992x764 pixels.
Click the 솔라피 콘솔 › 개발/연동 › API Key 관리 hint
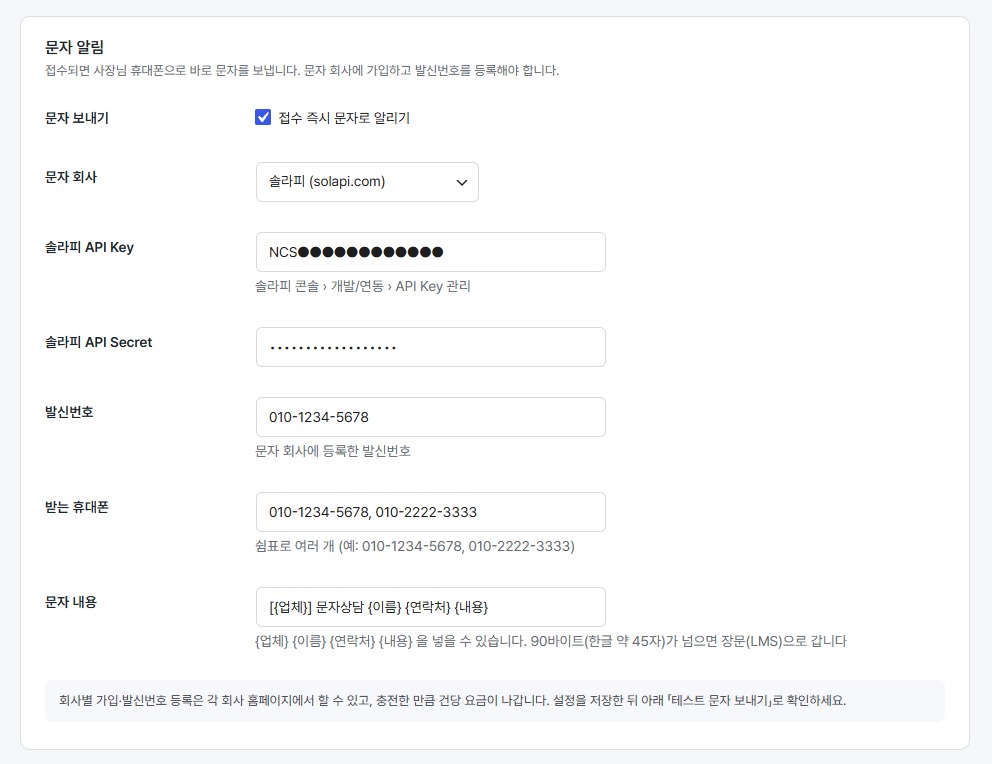click(x=363, y=286)
